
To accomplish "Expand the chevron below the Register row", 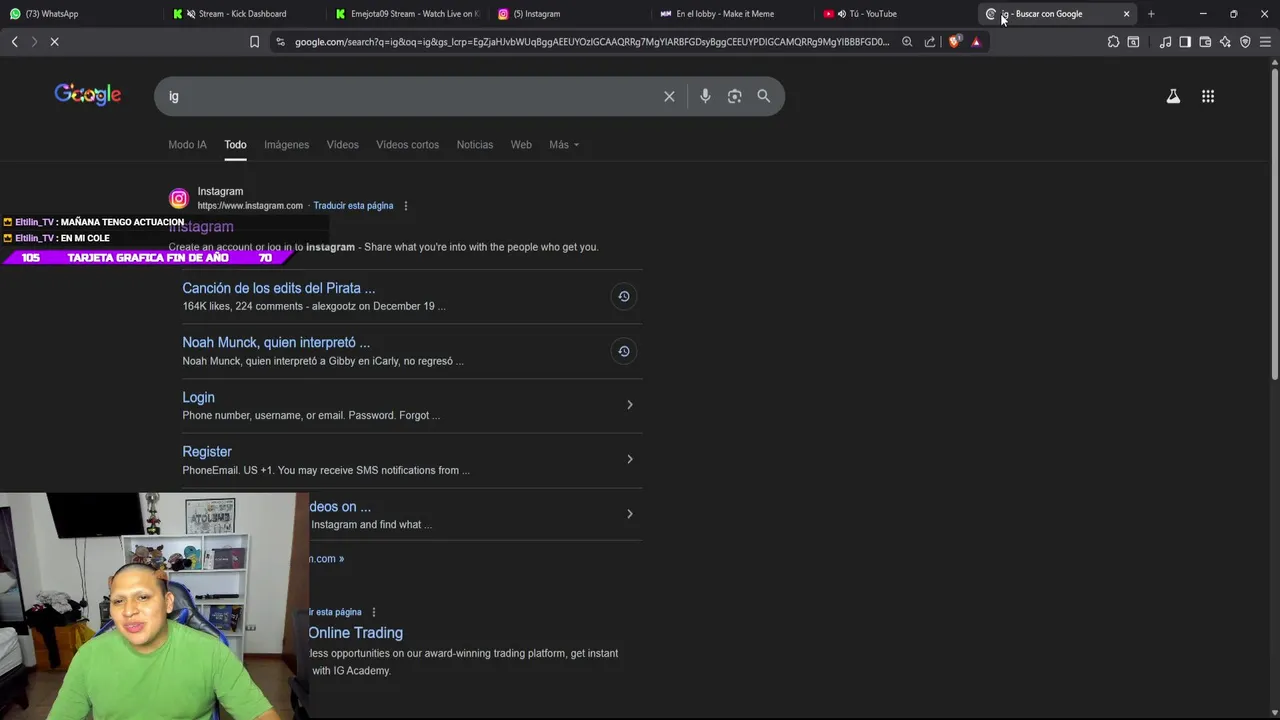I will point(629,514).
